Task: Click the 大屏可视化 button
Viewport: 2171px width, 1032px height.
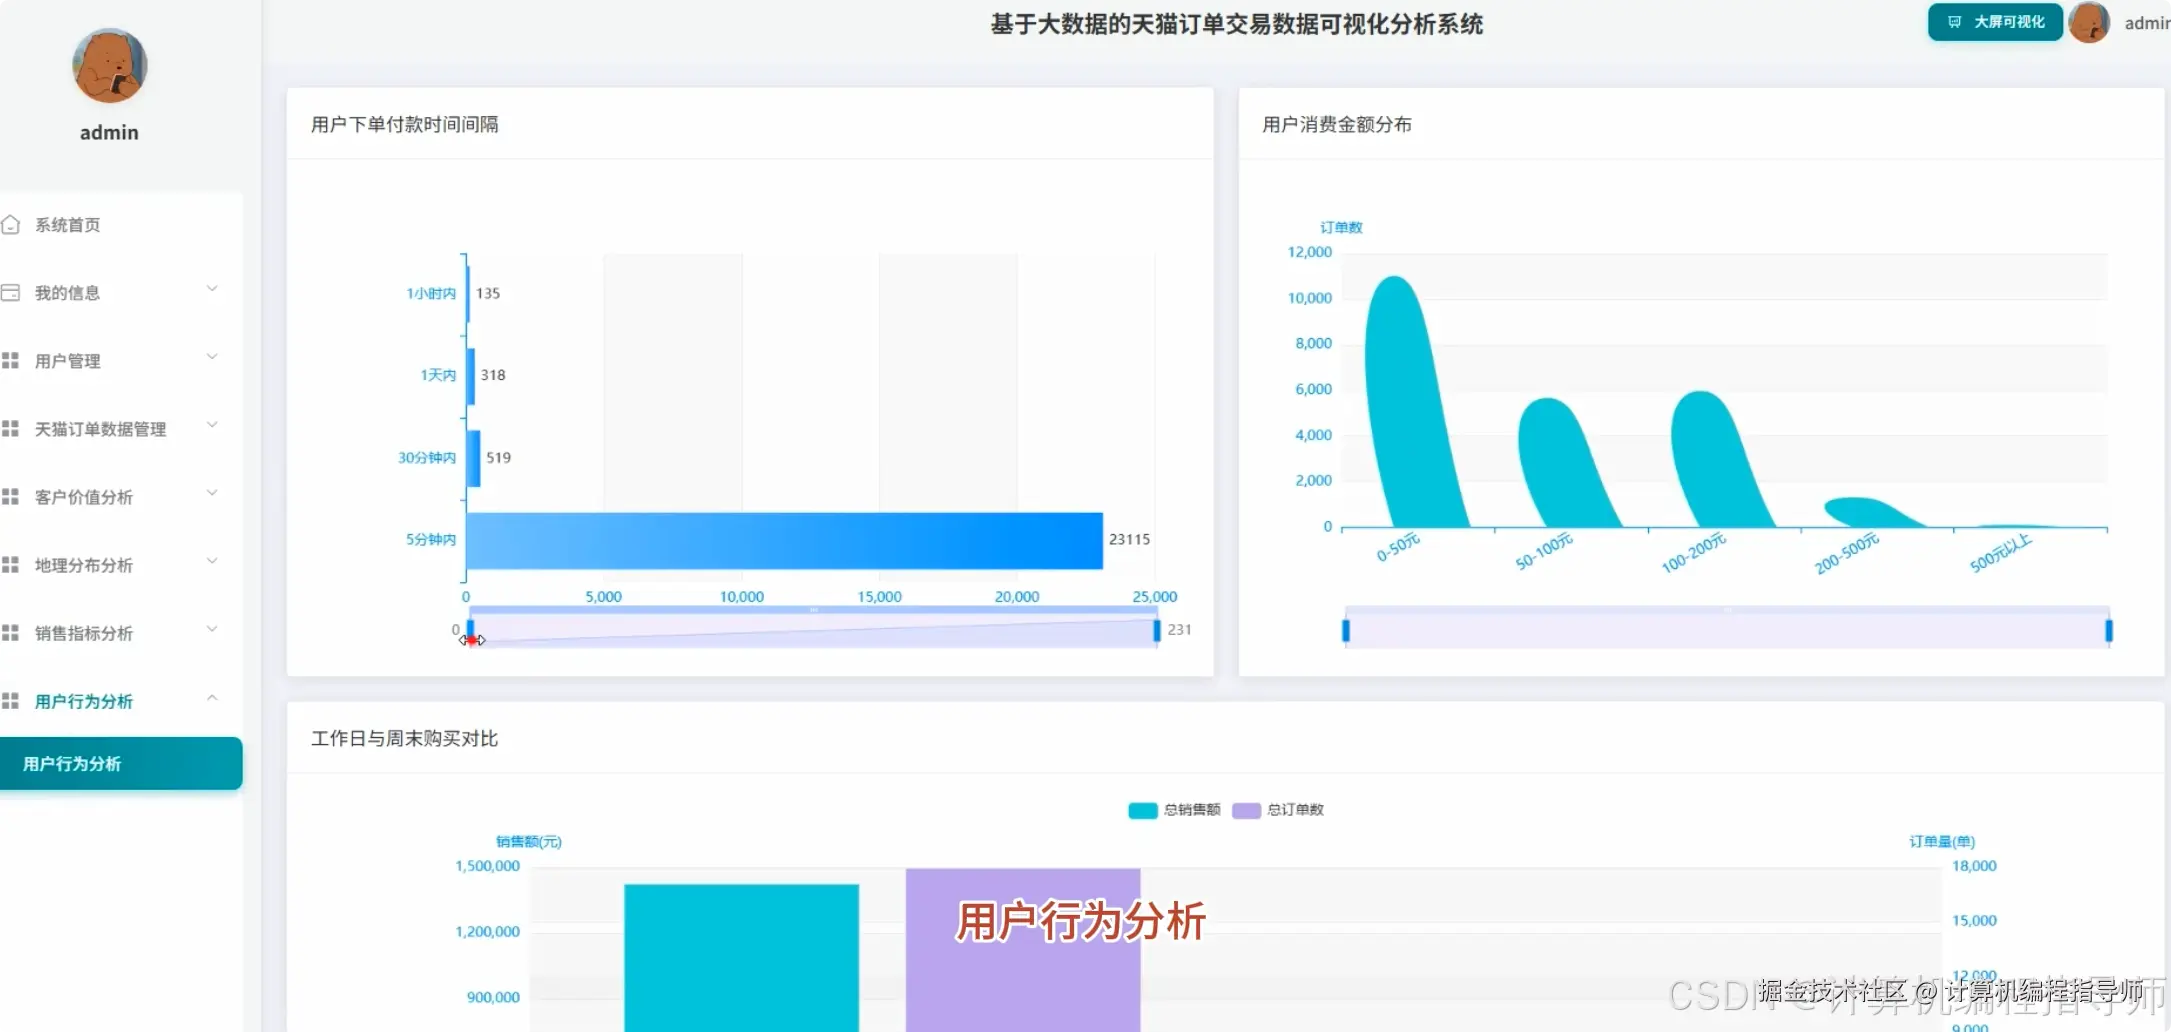Action: point(1994,21)
